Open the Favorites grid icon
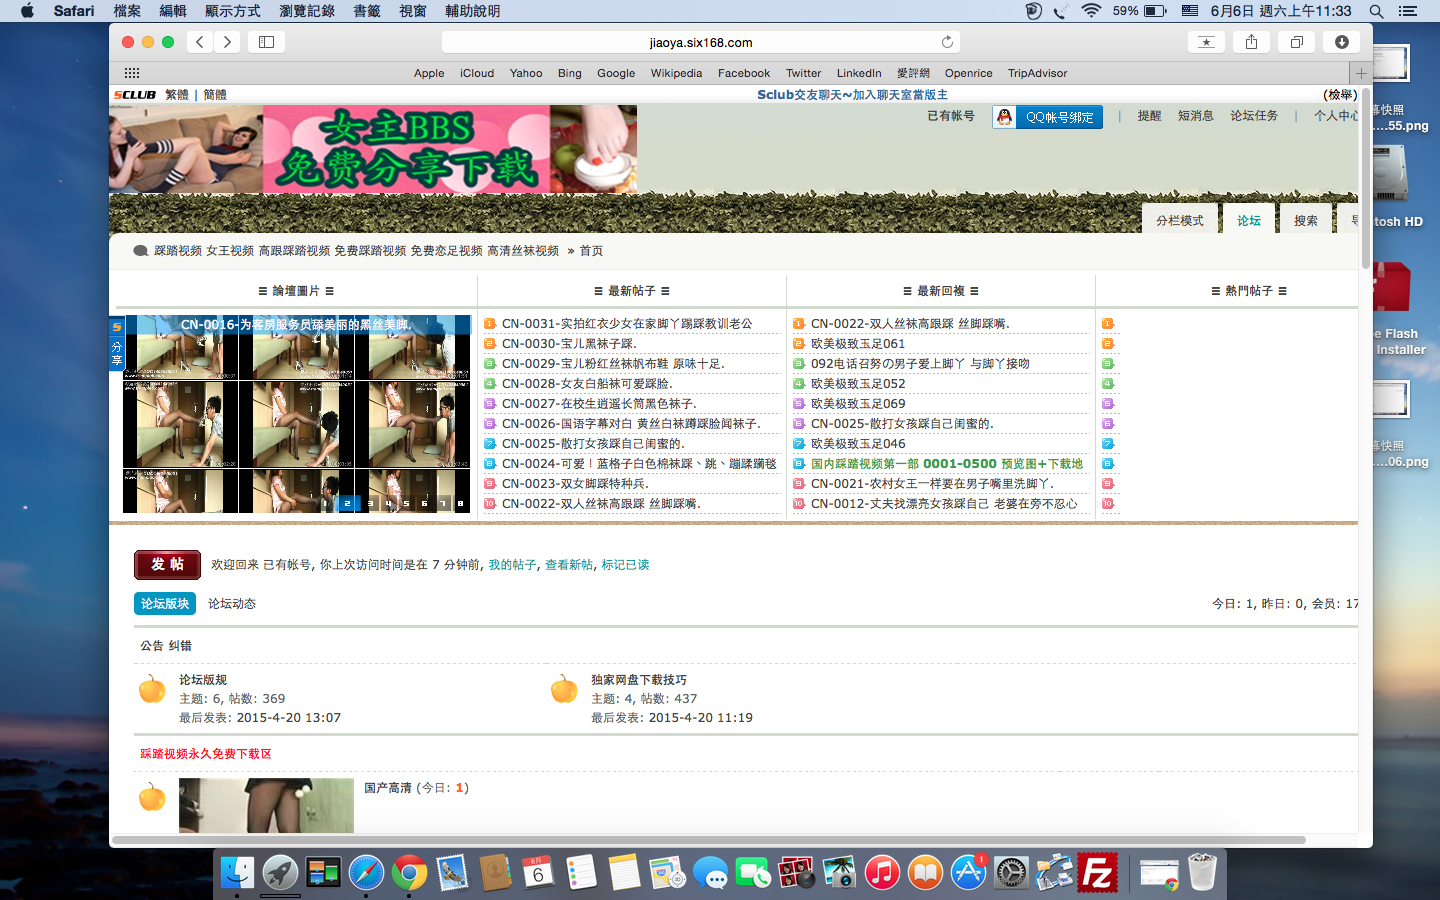 [132, 73]
